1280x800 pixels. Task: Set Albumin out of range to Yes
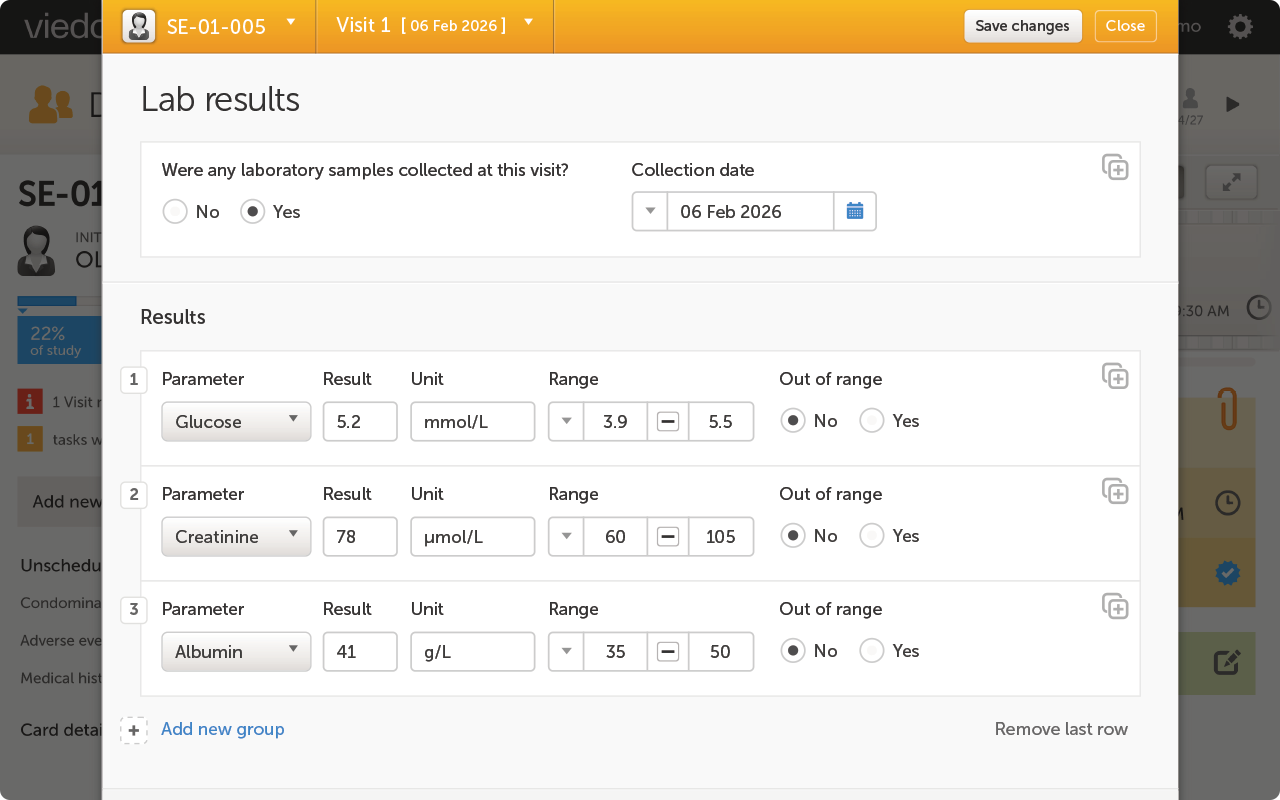coord(872,651)
